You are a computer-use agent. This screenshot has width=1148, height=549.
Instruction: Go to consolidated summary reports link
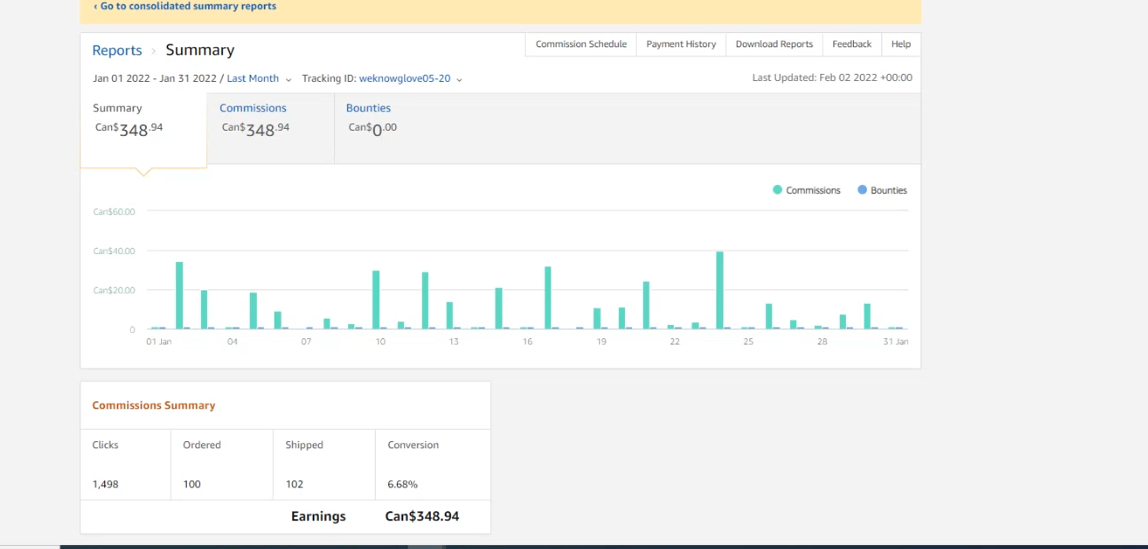[185, 7]
